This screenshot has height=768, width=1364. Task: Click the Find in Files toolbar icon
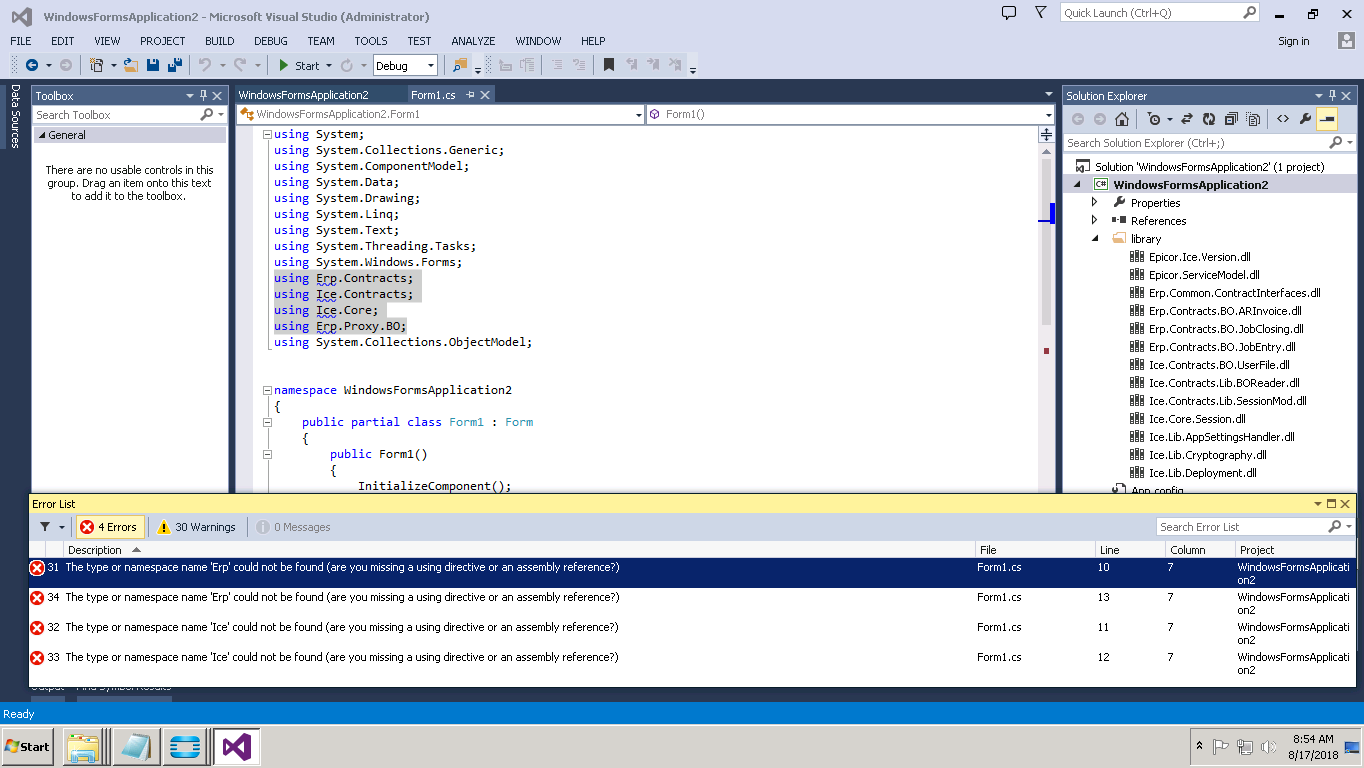click(x=460, y=65)
